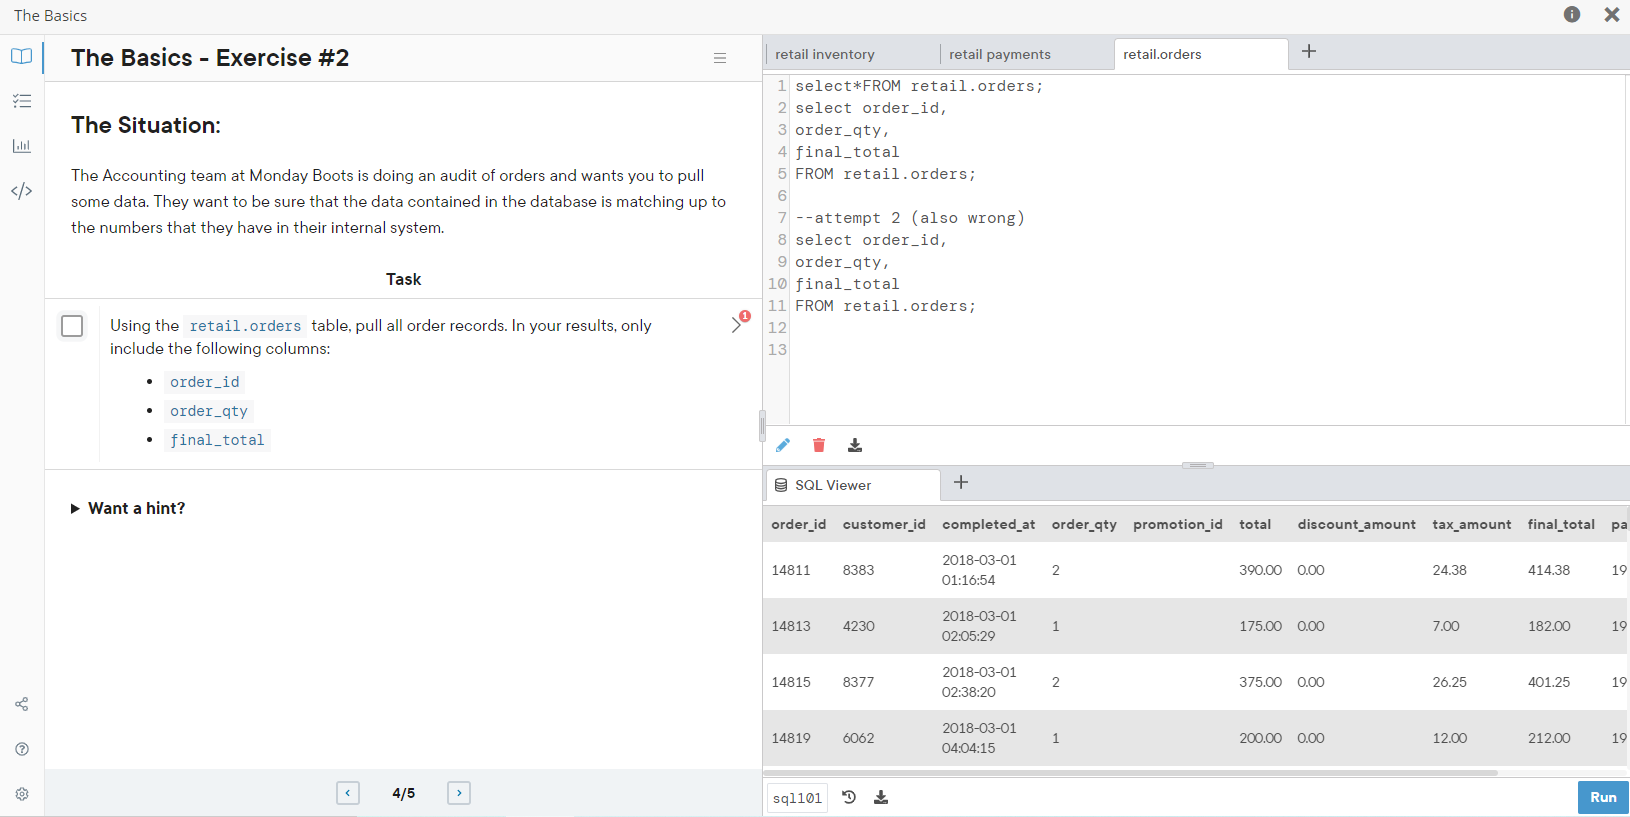1630x817 pixels.
Task: Open the bar chart icon in sidebar
Action: [x=22, y=146]
